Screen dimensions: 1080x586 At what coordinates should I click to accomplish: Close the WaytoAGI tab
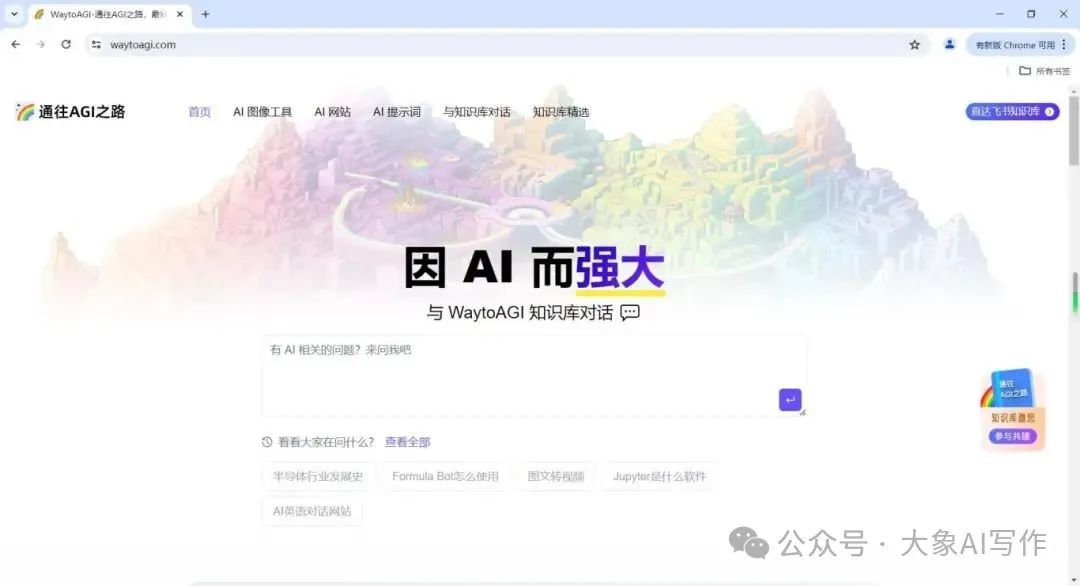coord(180,14)
